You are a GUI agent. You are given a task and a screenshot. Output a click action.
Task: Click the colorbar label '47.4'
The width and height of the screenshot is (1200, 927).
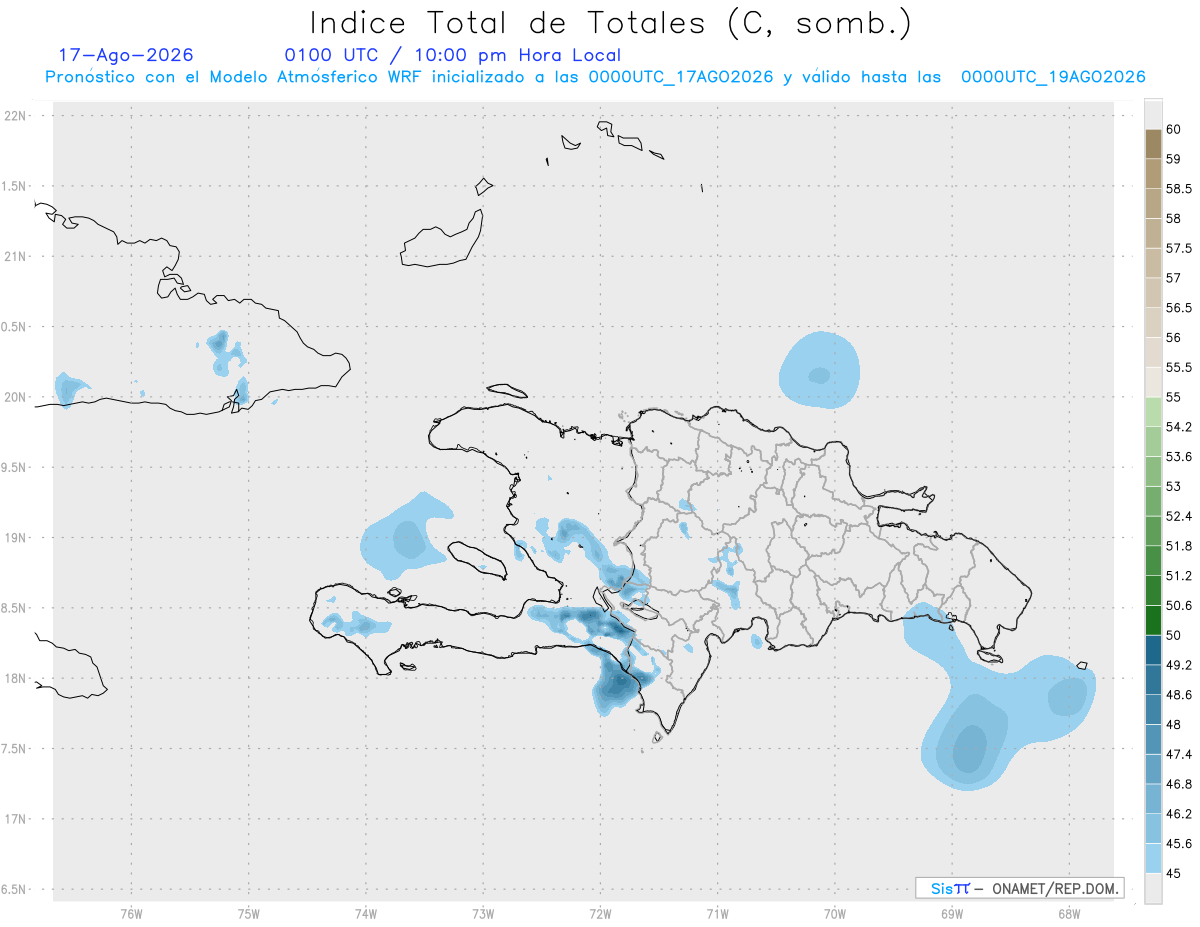(x=1178, y=754)
